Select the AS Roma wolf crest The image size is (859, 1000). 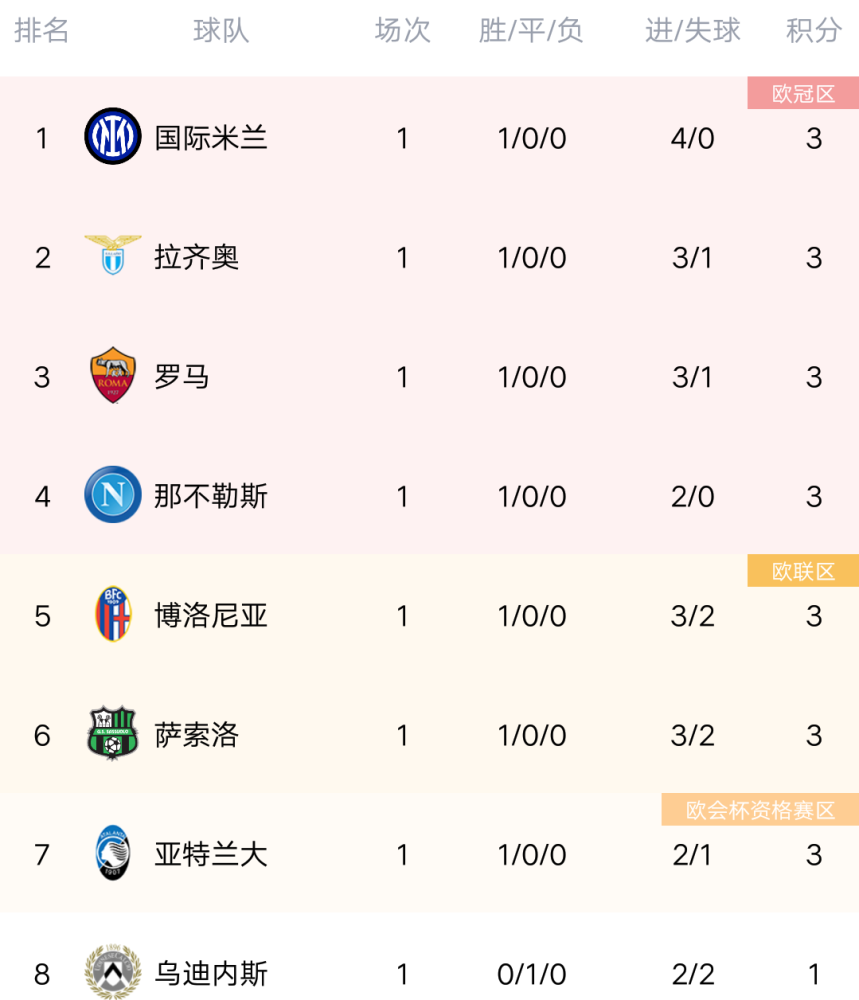[113, 375]
